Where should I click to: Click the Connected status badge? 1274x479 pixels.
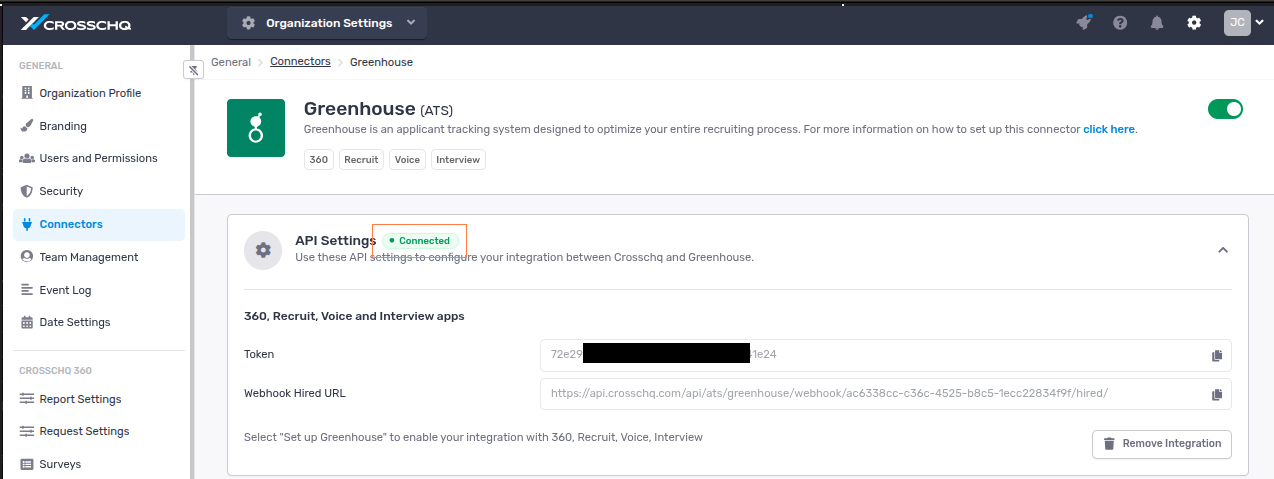point(420,241)
